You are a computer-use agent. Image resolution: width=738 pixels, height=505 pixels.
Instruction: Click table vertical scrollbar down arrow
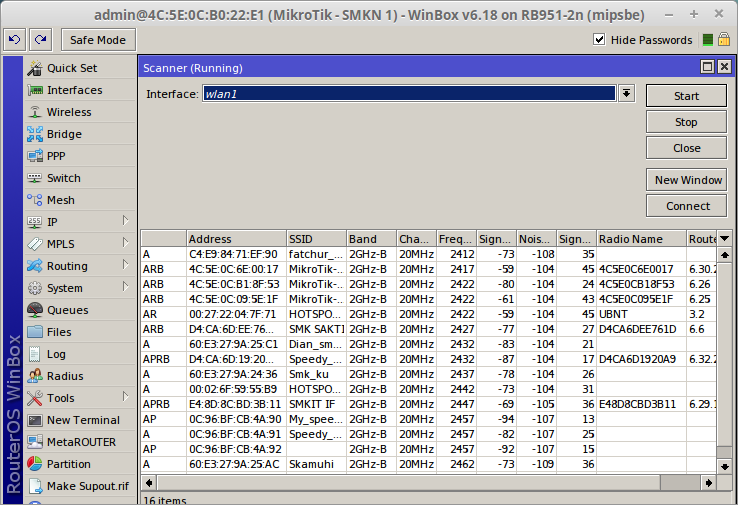point(725,466)
